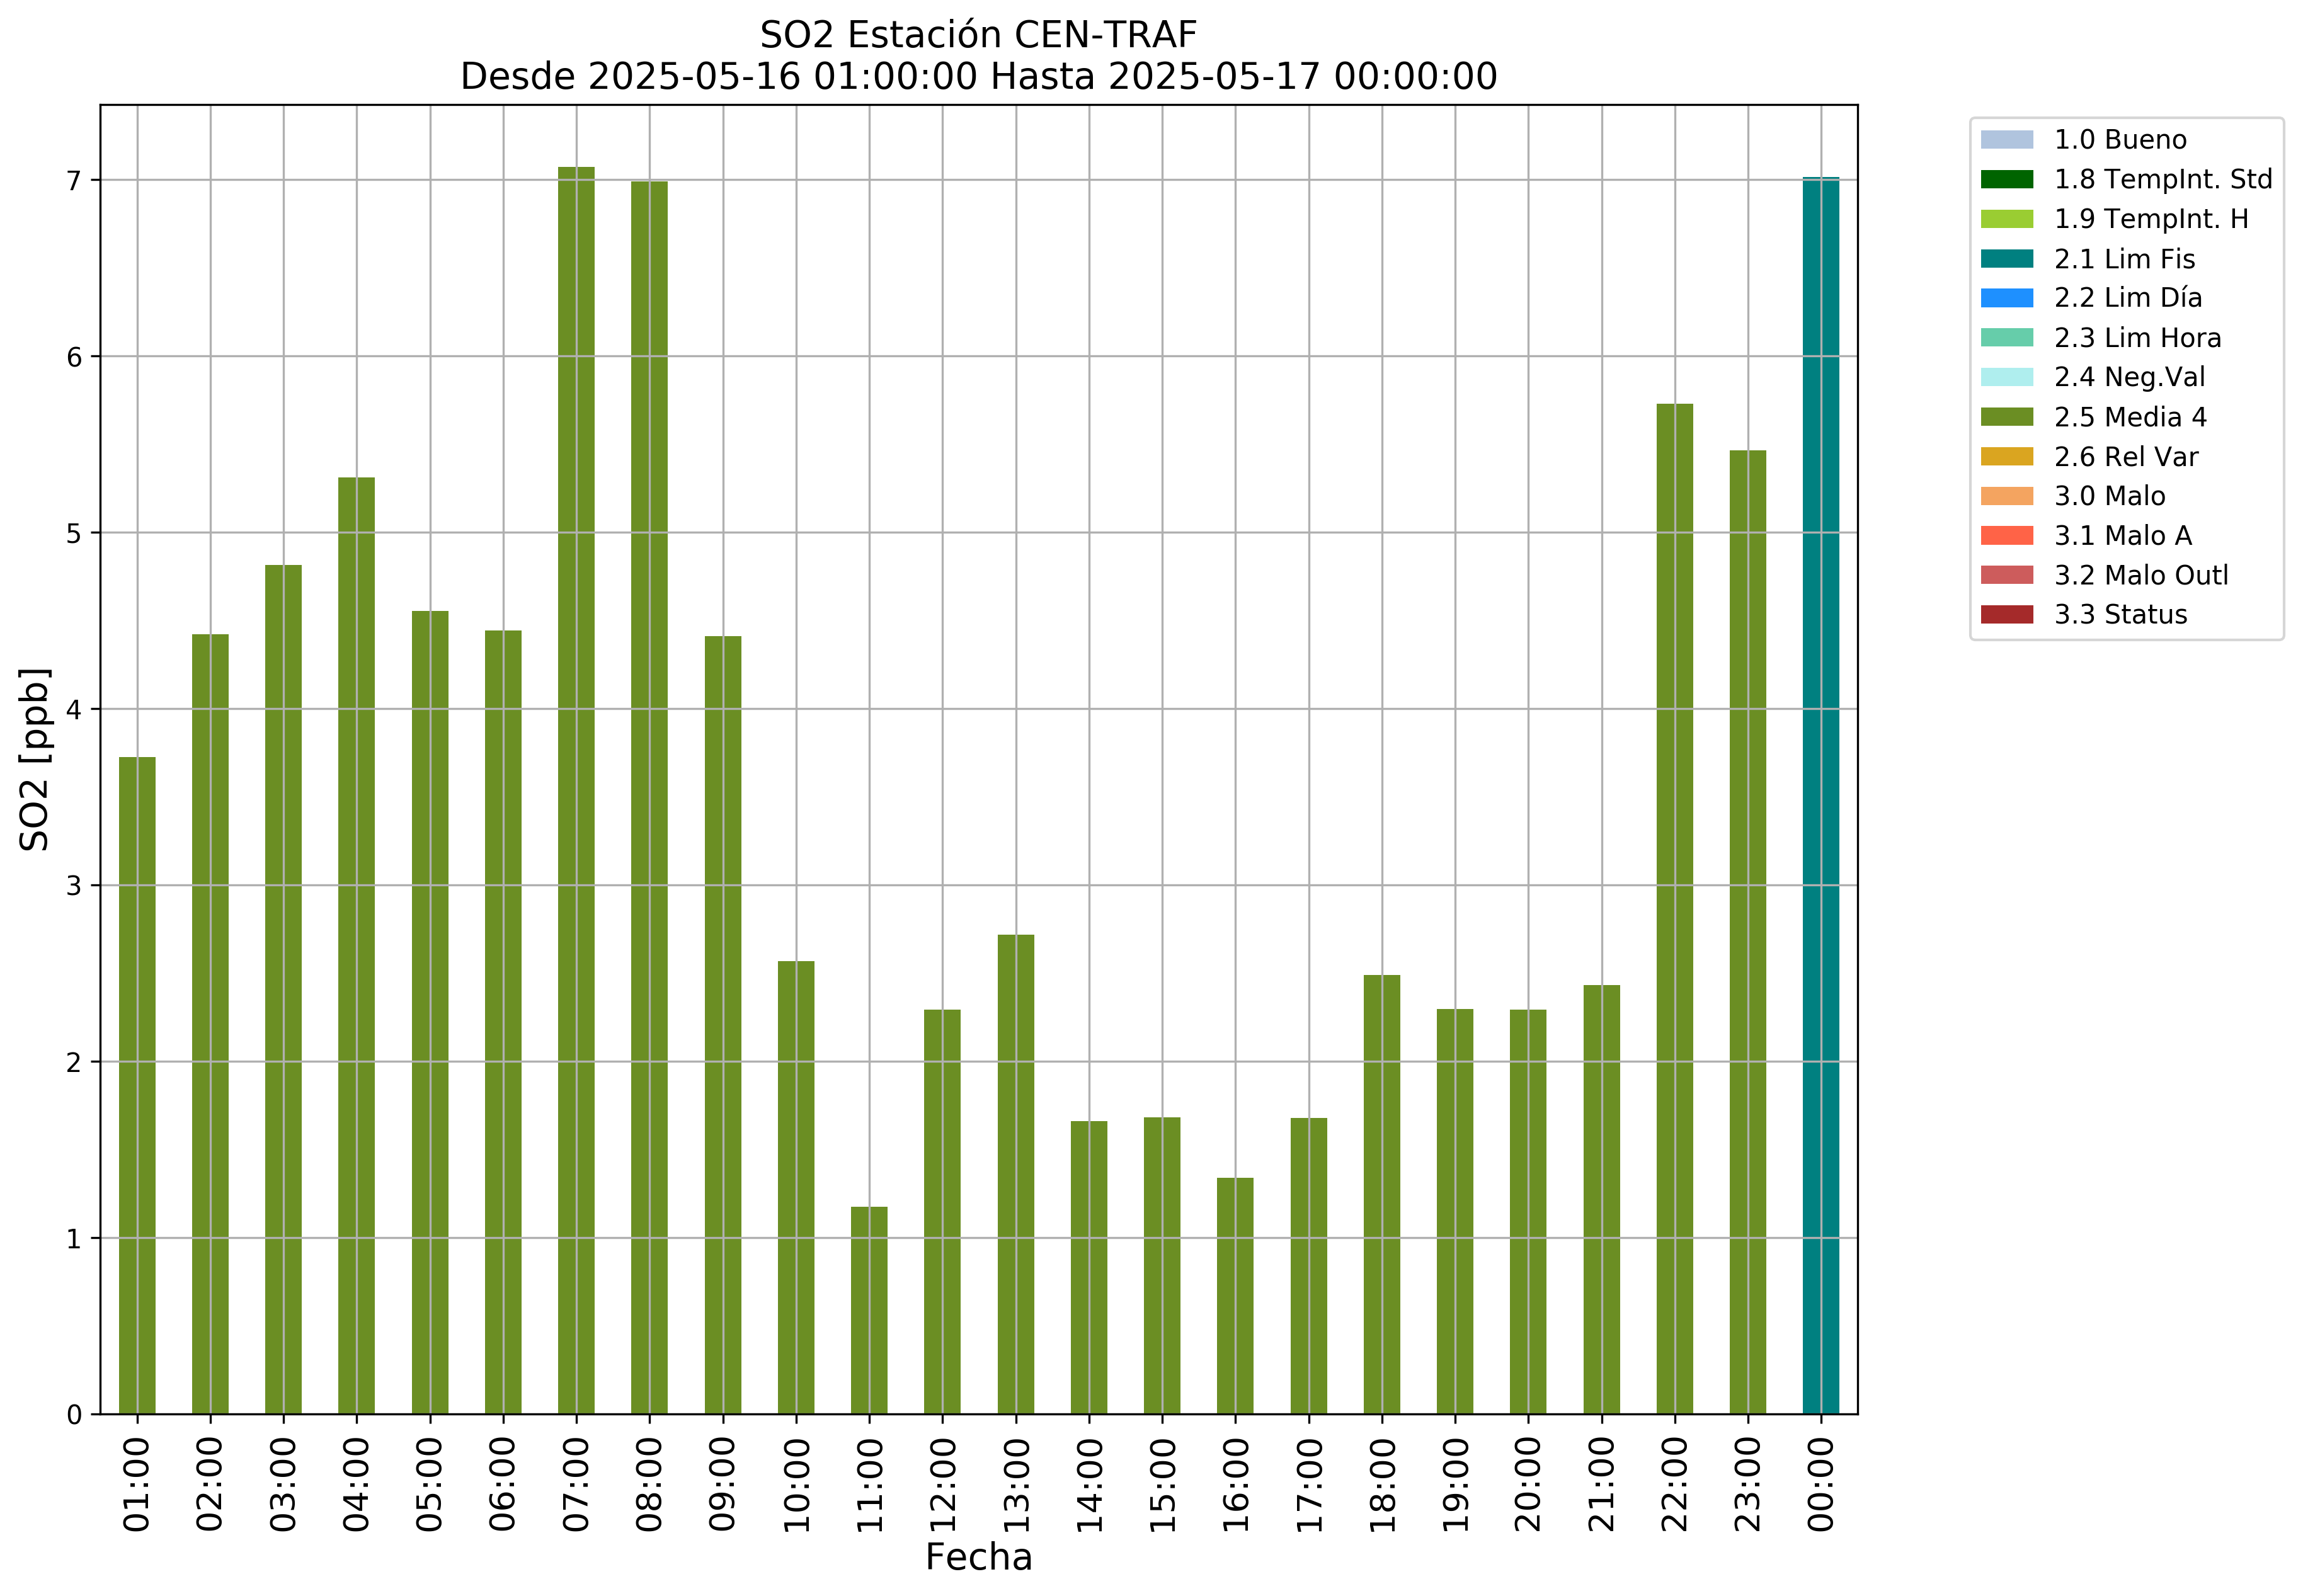
Task: Select the bar at 23:00
Action: 1747,932
